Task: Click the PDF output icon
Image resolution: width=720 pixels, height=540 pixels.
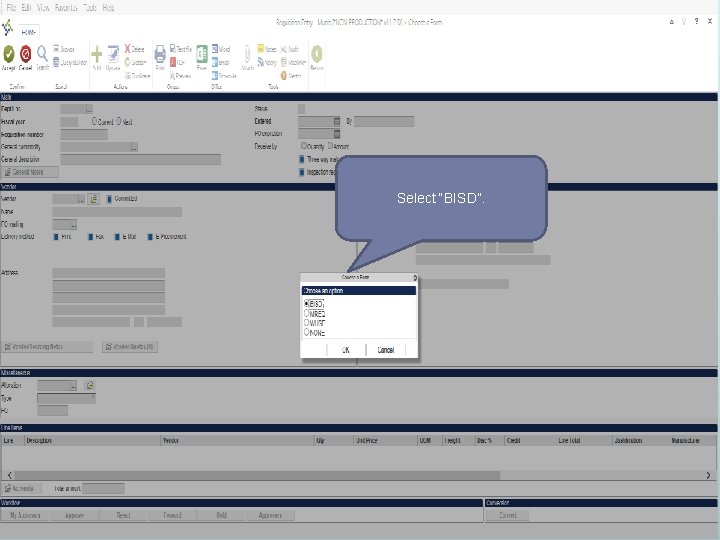Action: pos(173,62)
